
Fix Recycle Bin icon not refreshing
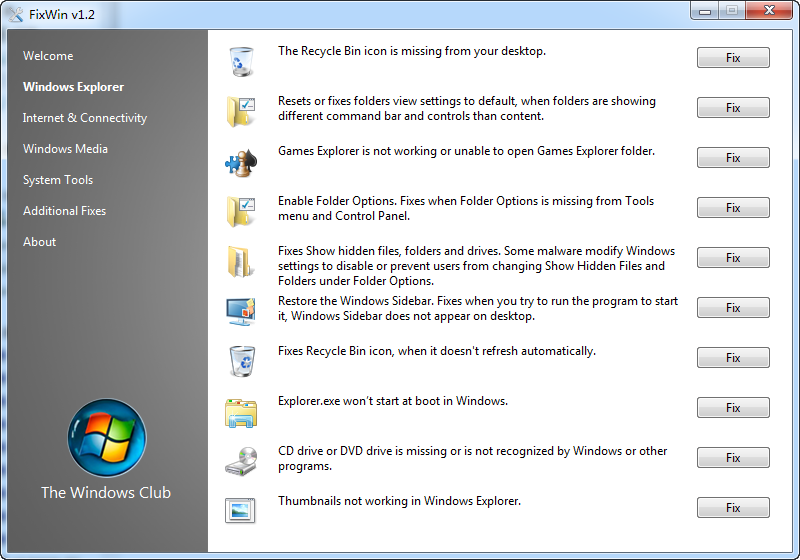coord(733,358)
